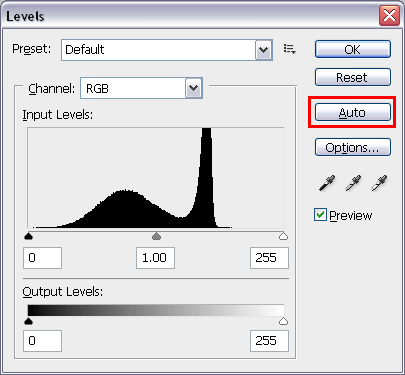
Task: Focus the gamma field showing 1.00
Action: [x=155, y=258]
